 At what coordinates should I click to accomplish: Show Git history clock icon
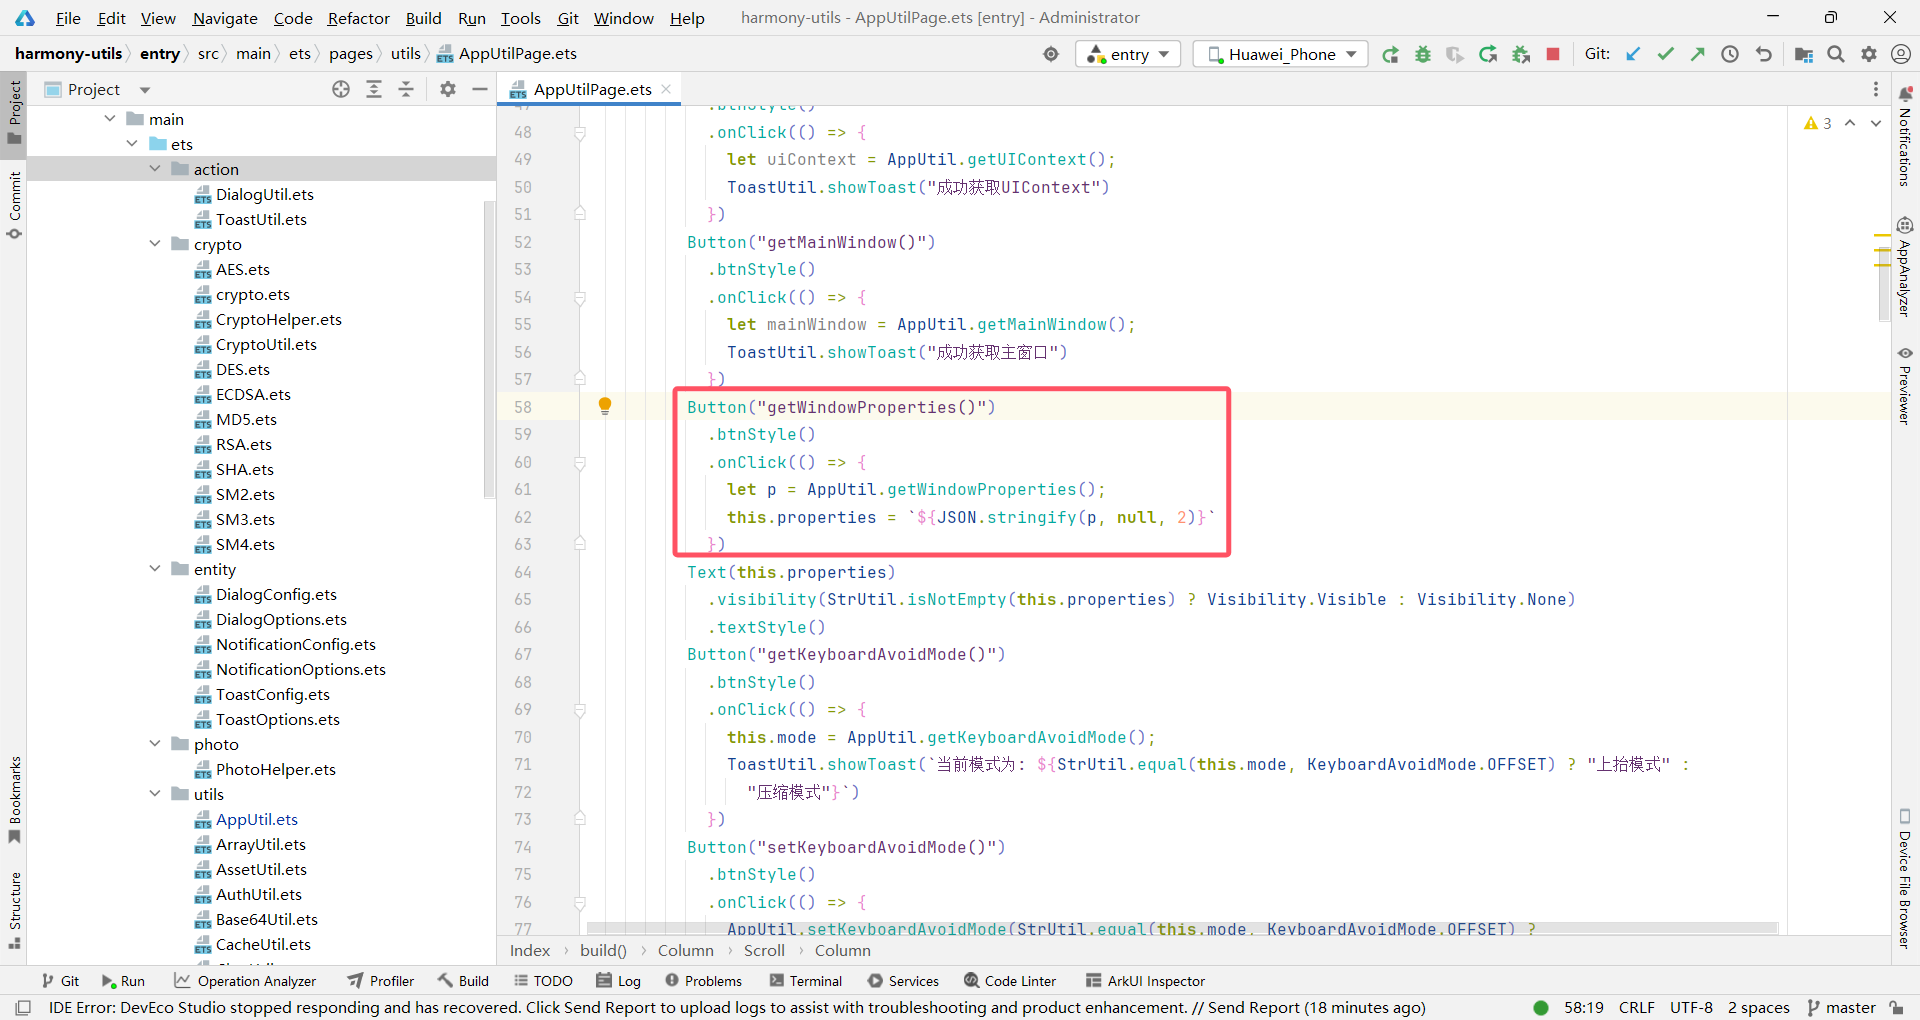click(1730, 54)
